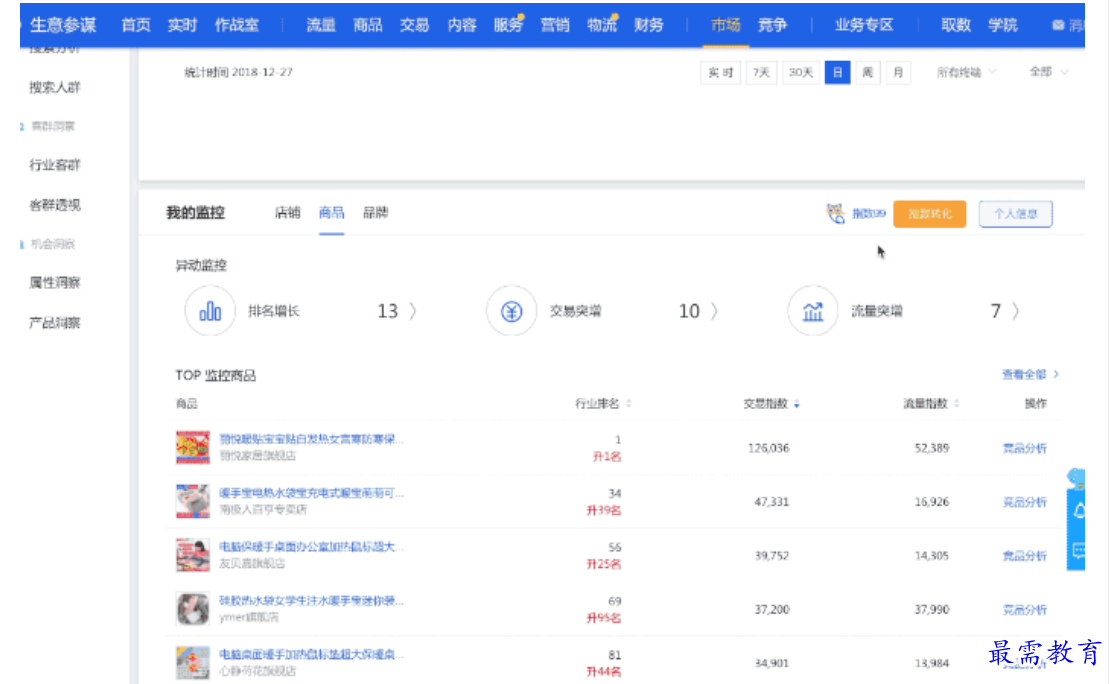Open the notification bell on right sidebar
Screen dimensions: 1110x684
(1078, 511)
